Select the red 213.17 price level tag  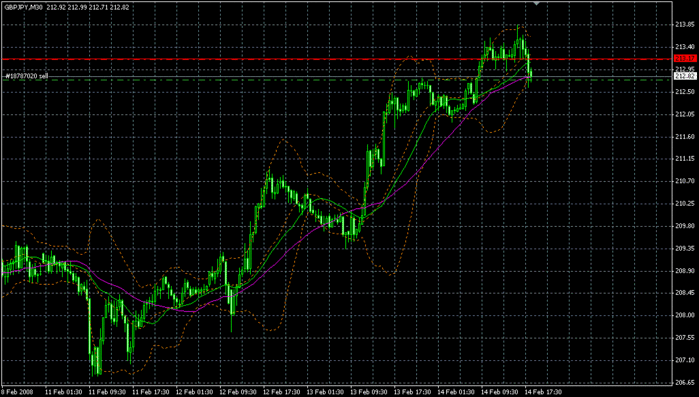tap(685, 59)
